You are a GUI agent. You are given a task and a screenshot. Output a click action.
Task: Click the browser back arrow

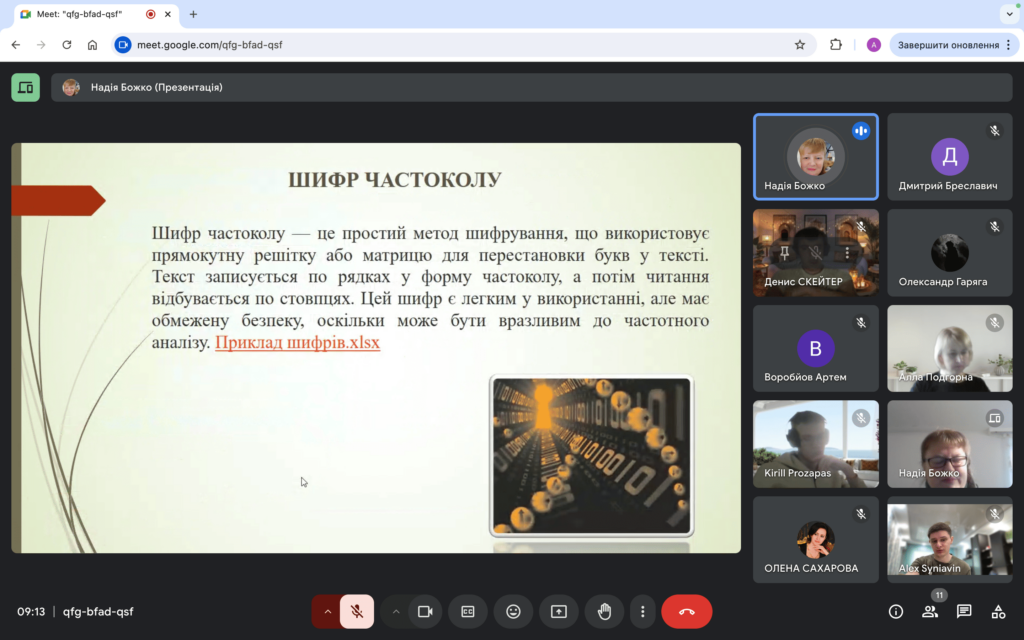[x=16, y=45]
